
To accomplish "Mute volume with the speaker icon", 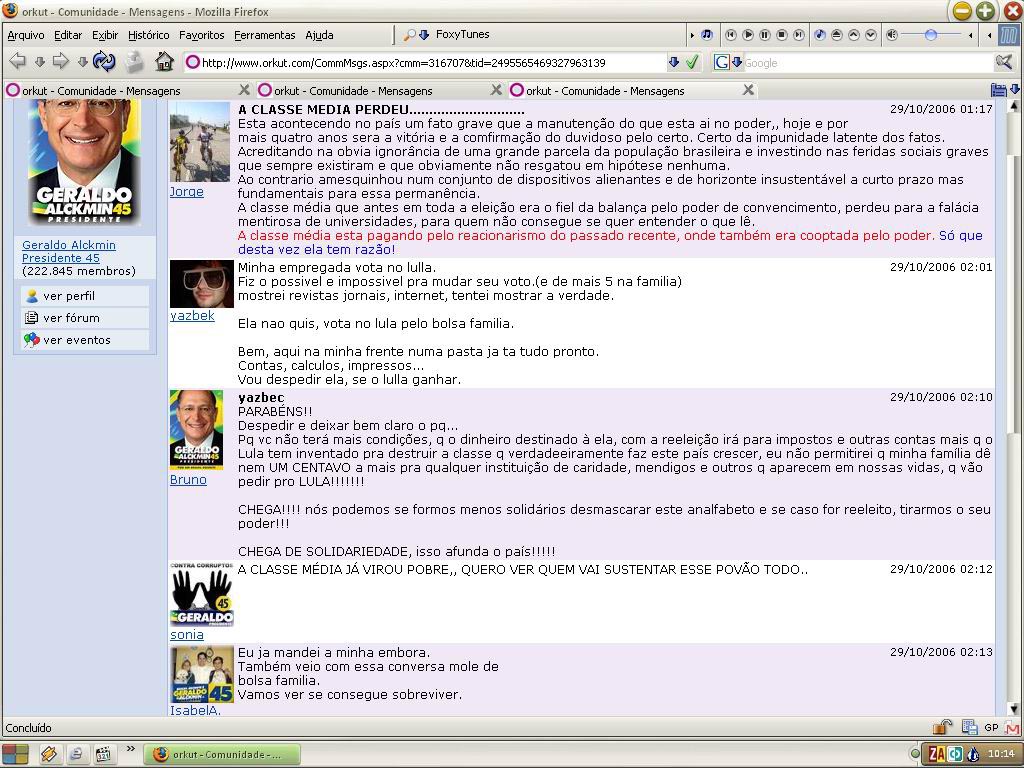I will 893,35.
